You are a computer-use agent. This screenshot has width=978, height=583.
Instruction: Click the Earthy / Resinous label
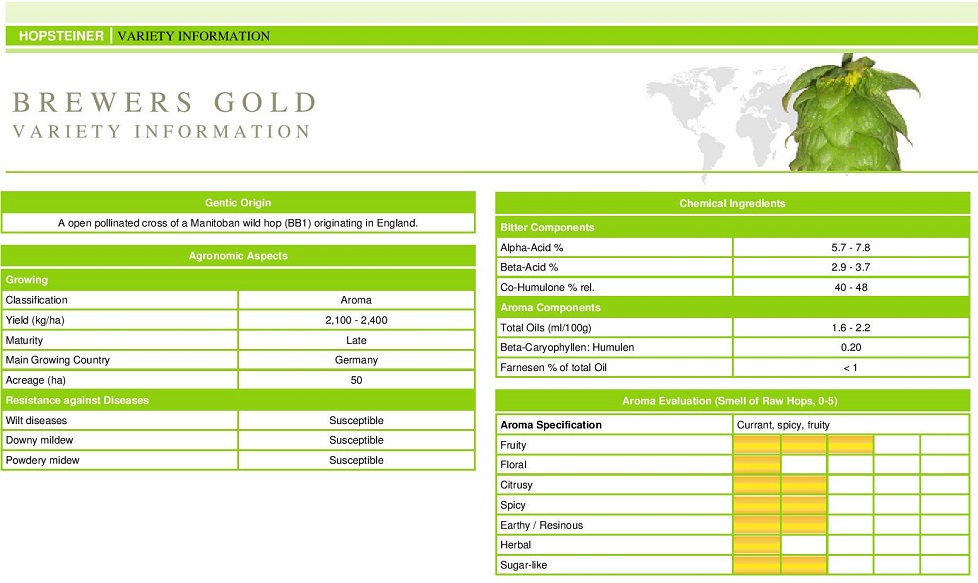(x=541, y=525)
